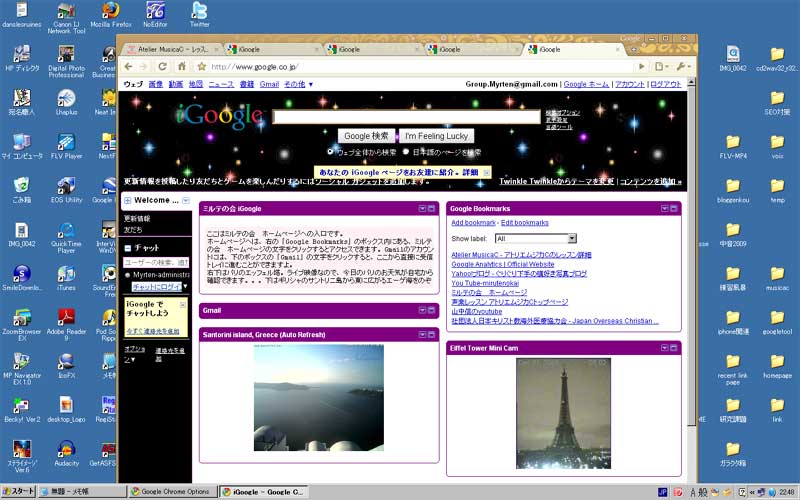The width and height of the screenshot is (800, 500).
Task: Open the SEO対策 desktop folder
Action: coord(777,103)
